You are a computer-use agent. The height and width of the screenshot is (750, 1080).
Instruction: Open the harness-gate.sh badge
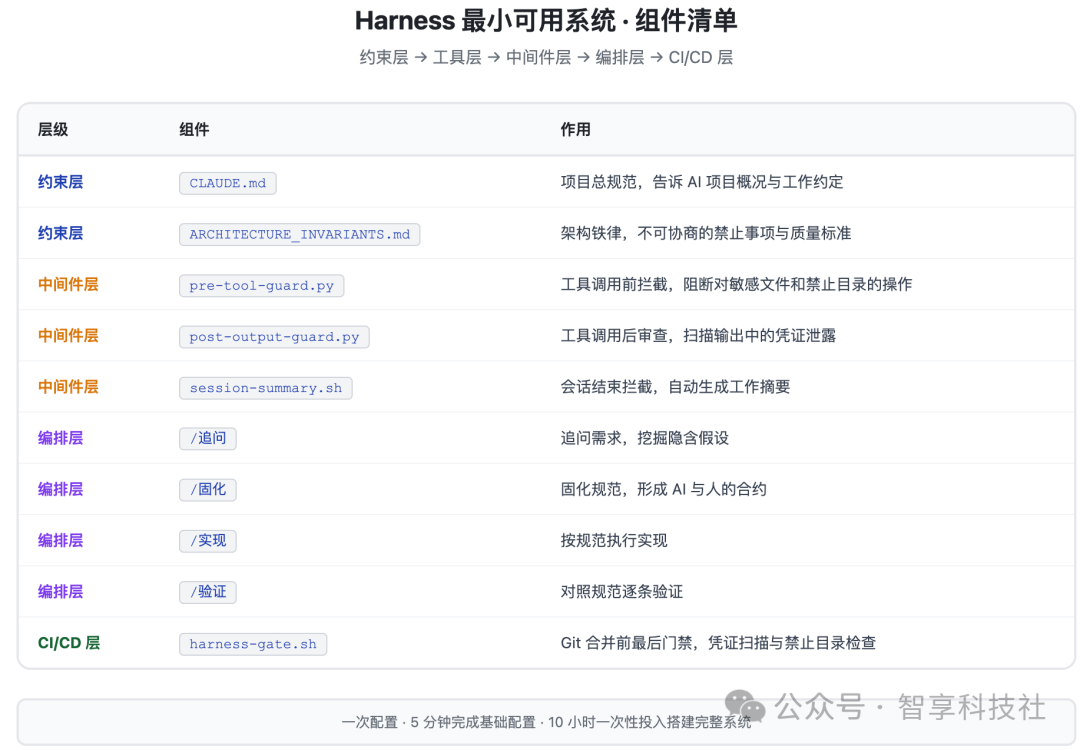252,643
